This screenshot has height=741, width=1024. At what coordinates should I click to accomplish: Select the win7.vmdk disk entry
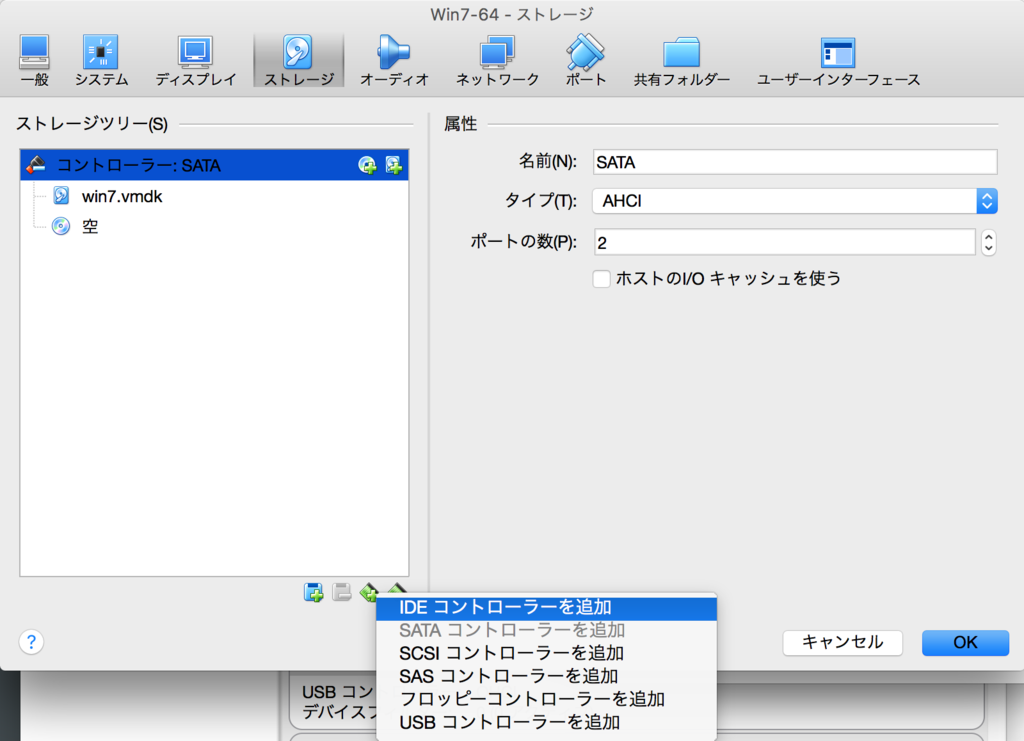click(x=214, y=196)
